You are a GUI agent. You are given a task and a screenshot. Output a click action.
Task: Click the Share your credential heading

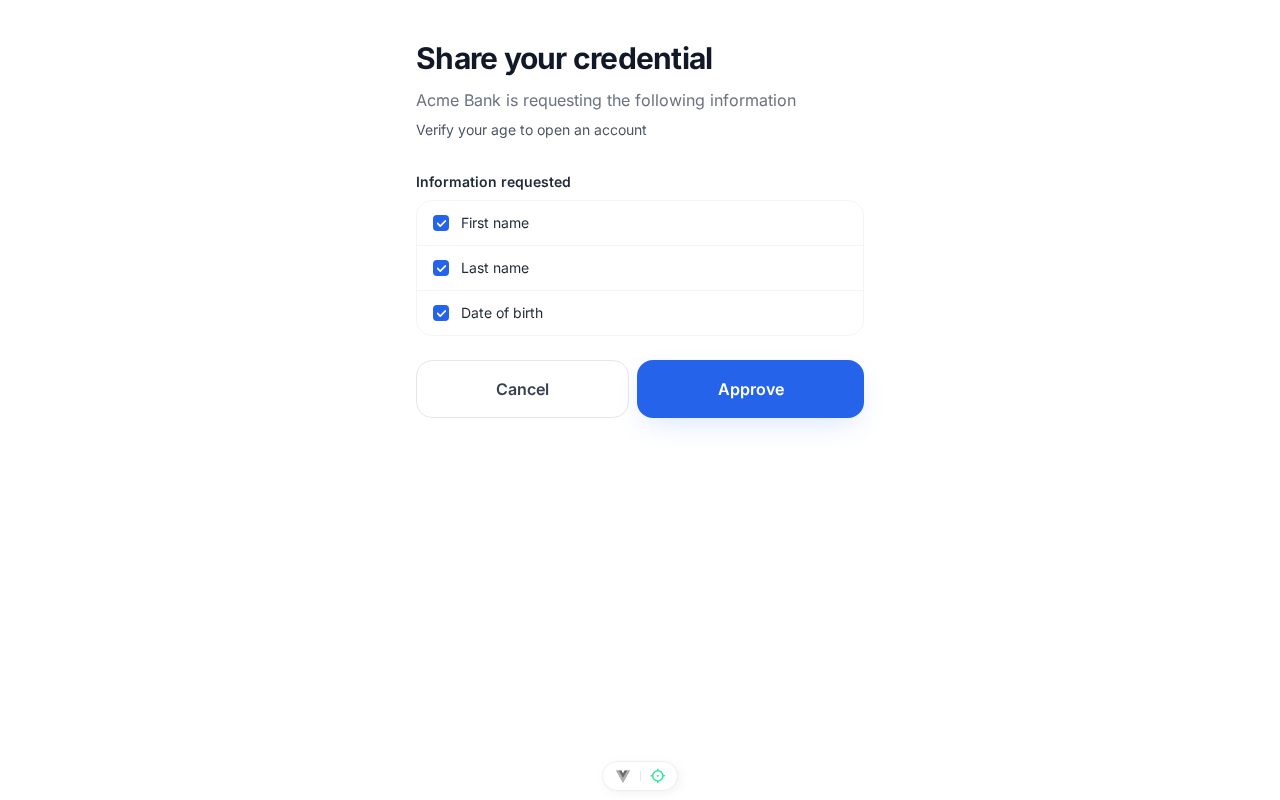(564, 58)
